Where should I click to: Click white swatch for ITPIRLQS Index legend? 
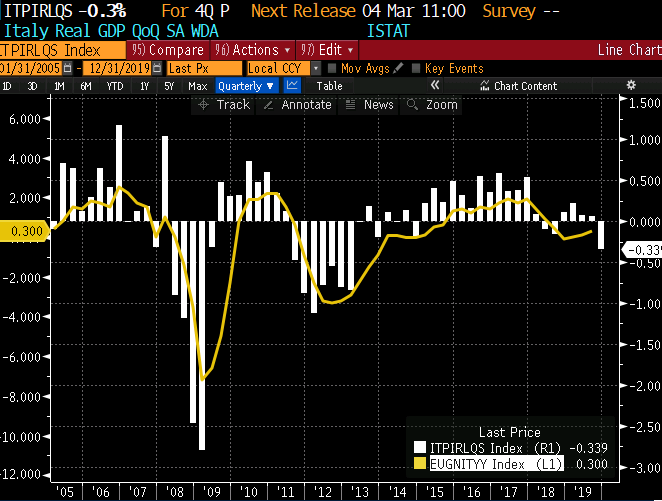coord(420,447)
